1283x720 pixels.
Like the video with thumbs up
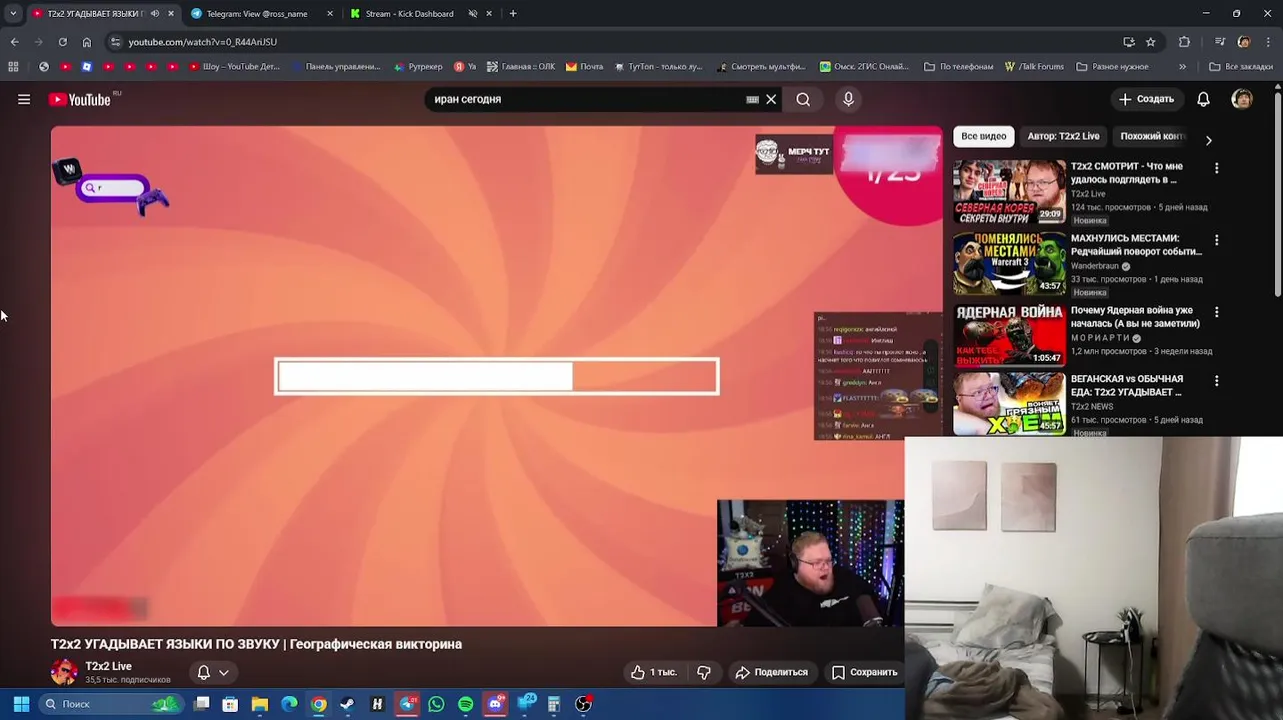tap(653, 672)
